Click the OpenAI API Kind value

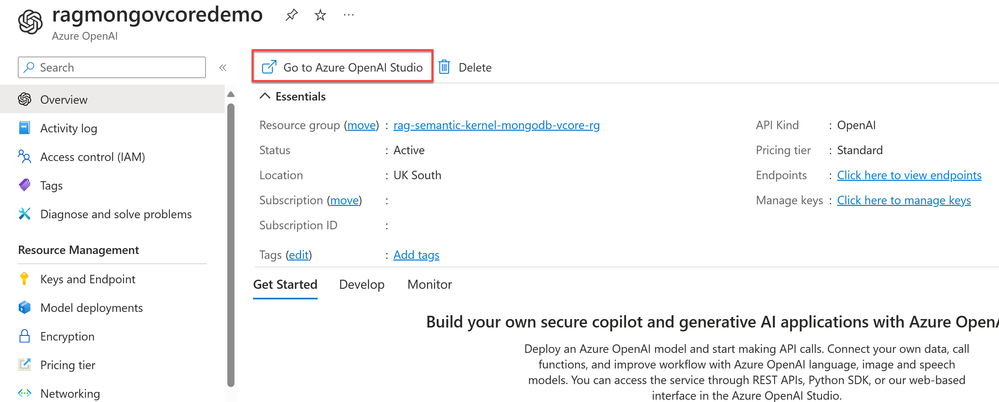(x=858, y=126)
